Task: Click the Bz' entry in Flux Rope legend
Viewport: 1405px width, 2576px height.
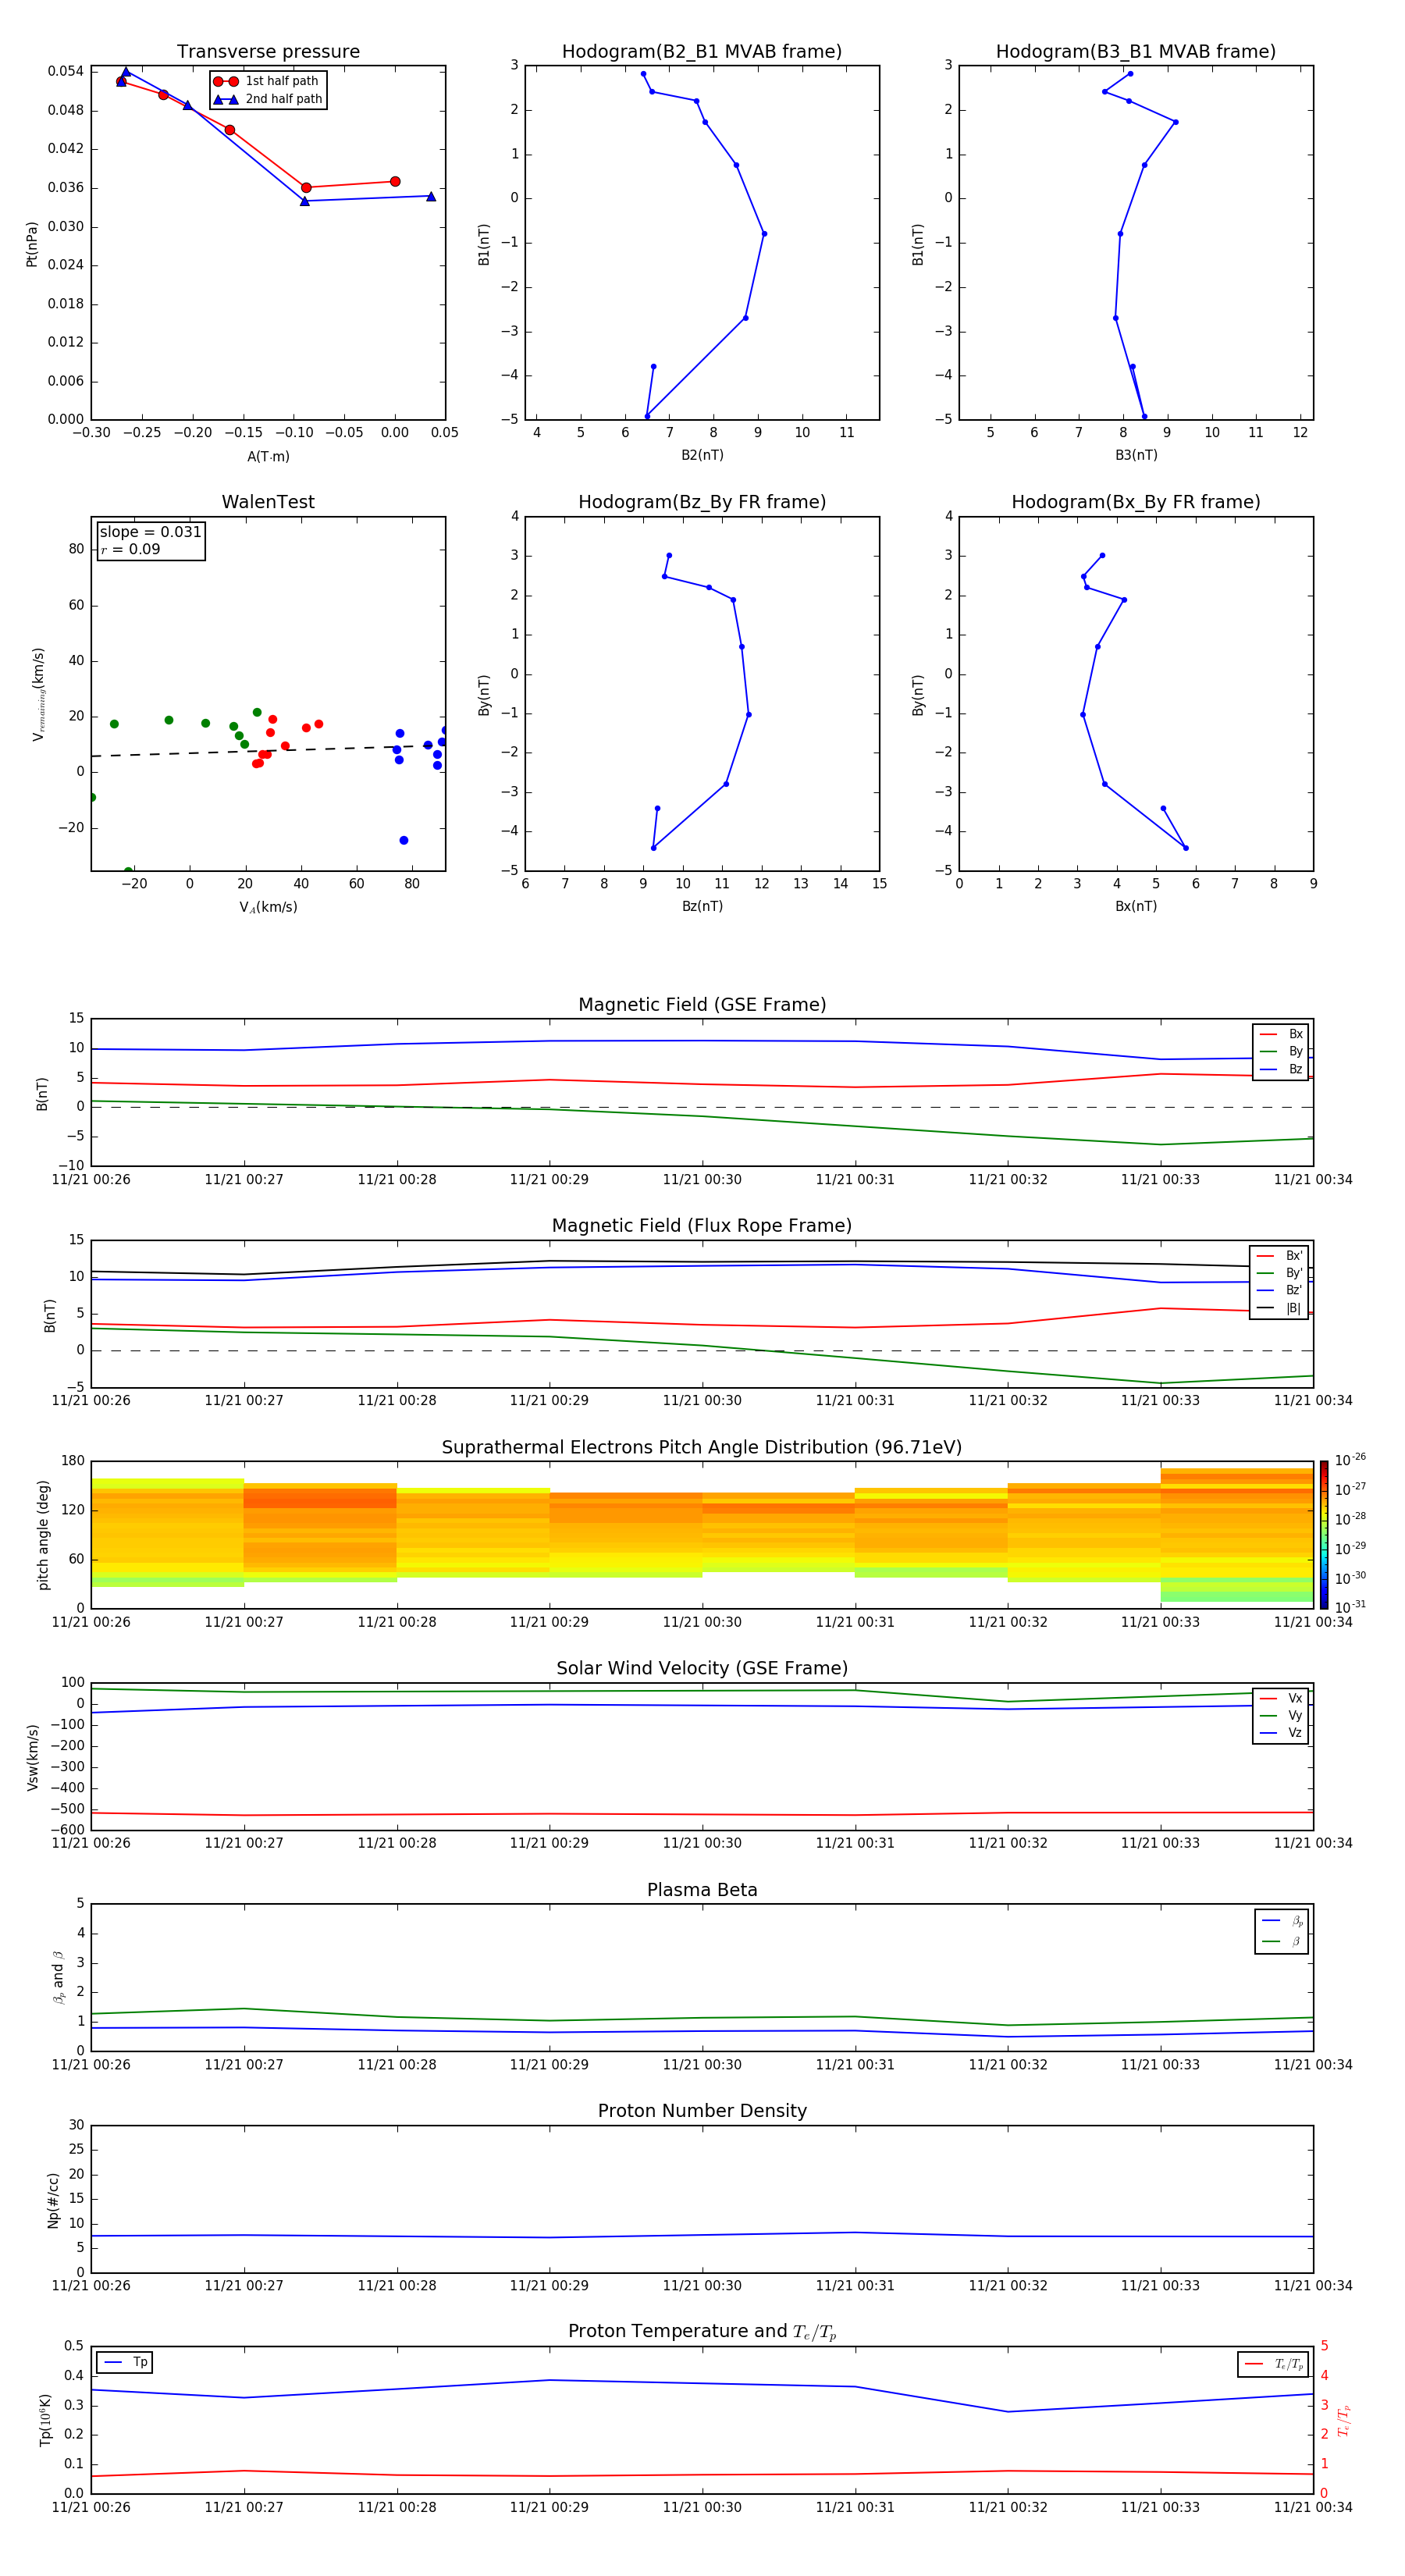Action: pyautogui.click(x=1279, y=1291)
